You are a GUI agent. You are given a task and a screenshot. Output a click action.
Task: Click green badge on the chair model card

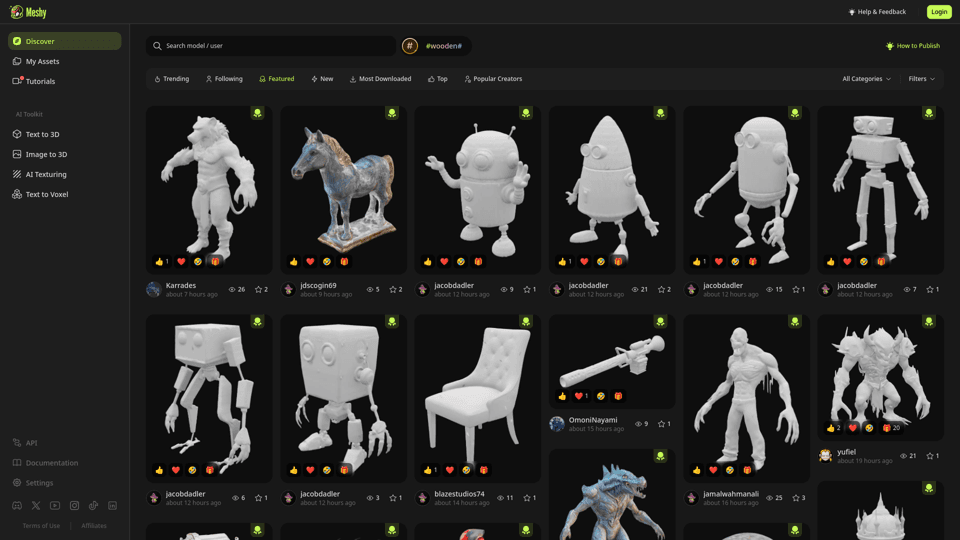coord(526,322)
